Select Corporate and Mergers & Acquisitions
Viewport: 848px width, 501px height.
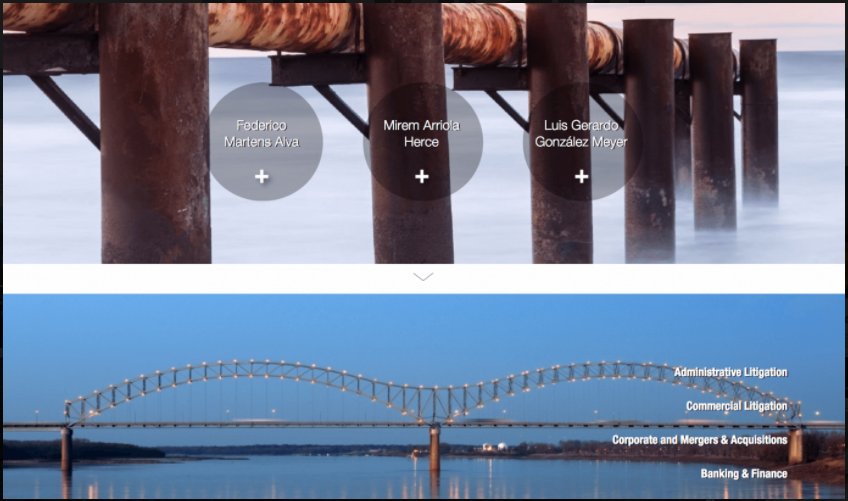click(x=700, y=440)
